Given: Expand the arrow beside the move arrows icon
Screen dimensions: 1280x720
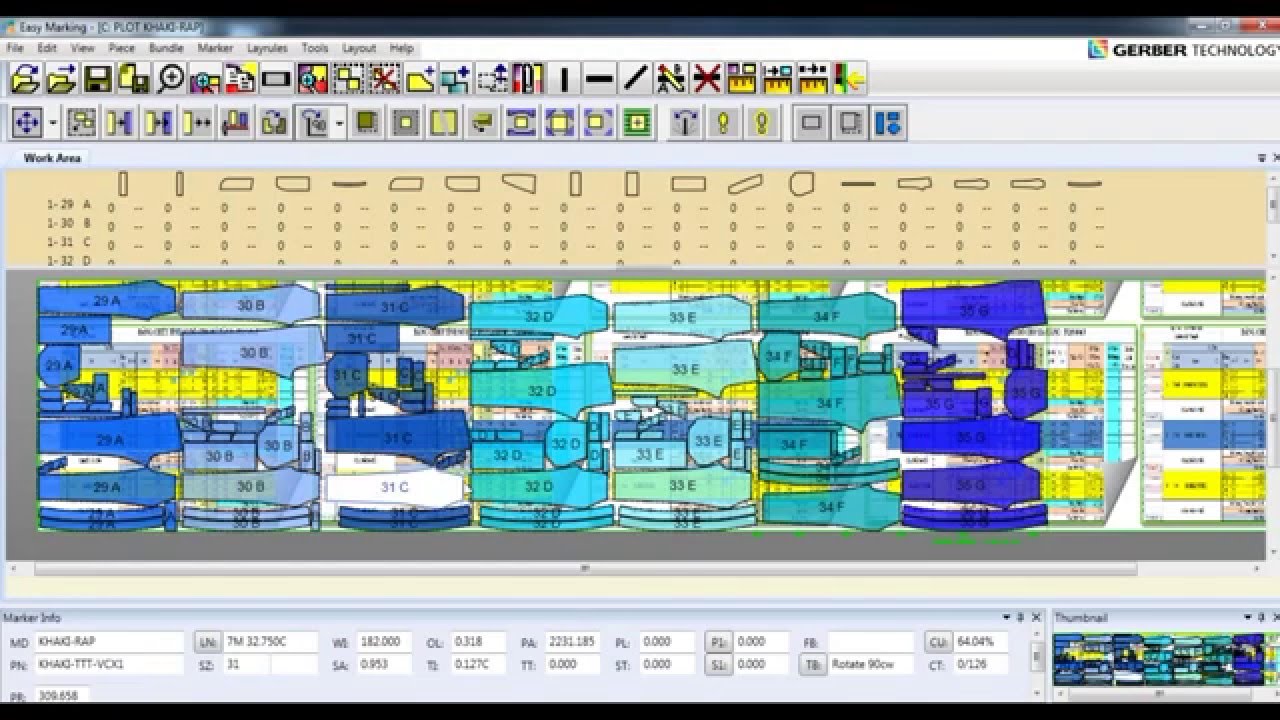Looking at the screenshot, I should click(53, 123).
